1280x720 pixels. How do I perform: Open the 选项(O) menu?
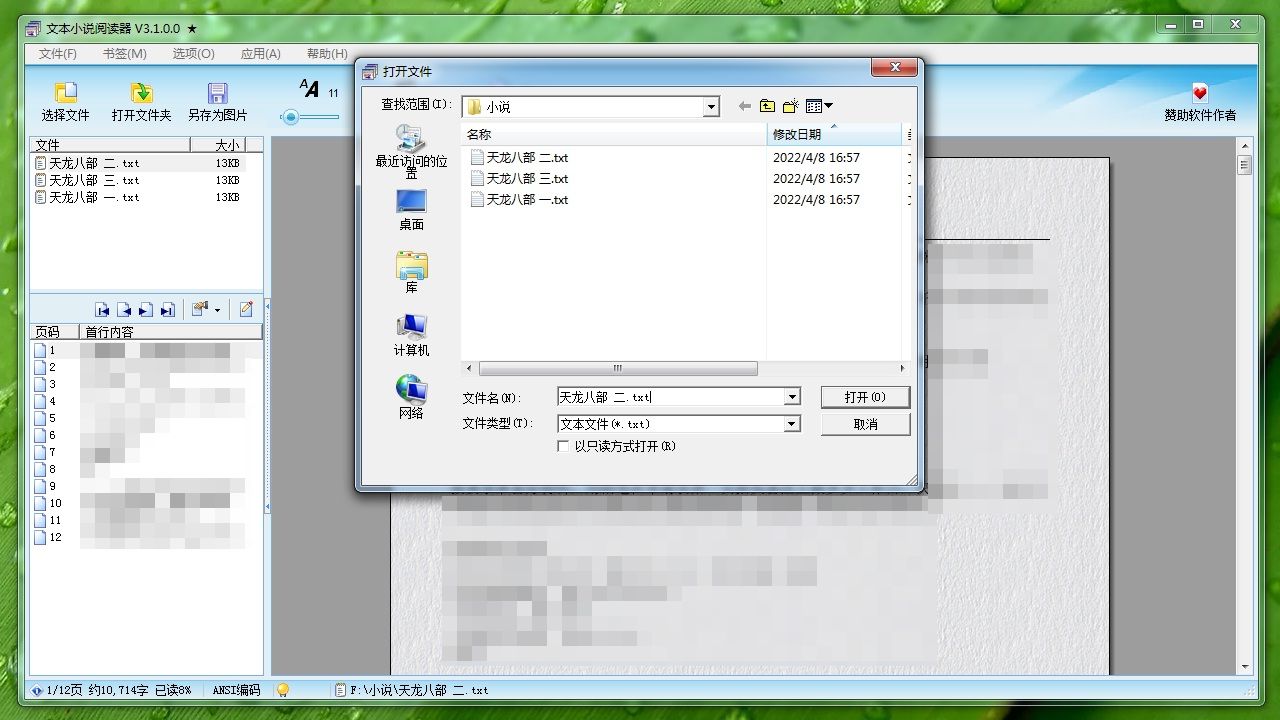193,54
